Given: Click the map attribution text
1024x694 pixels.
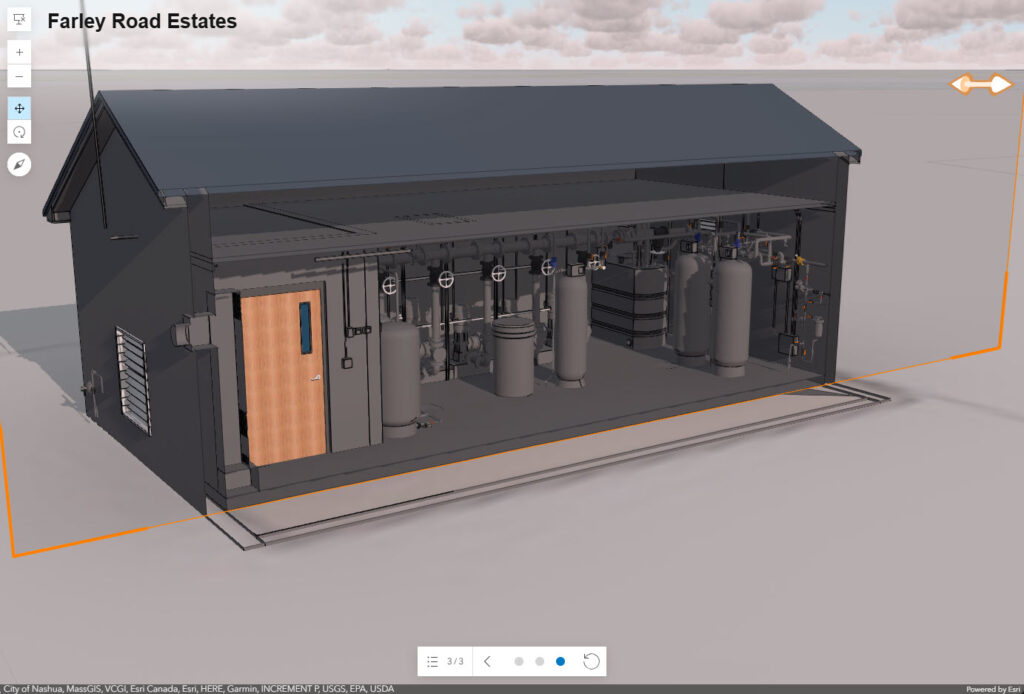Looking at the screenshot, I should (x=199, y=689).
